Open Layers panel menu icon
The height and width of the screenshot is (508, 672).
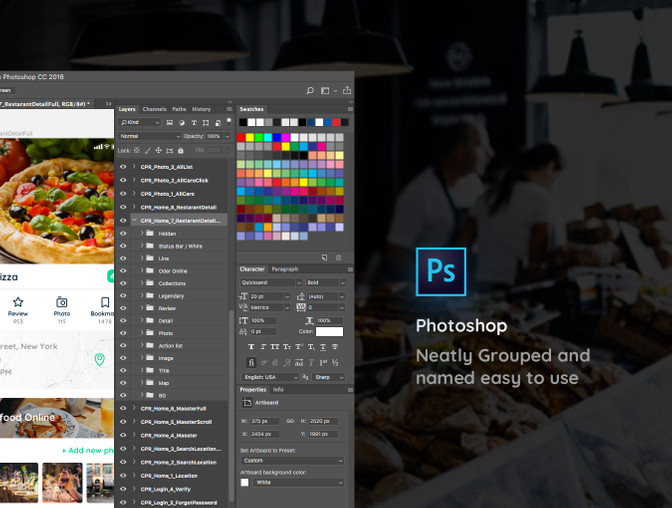pos(229,109)
